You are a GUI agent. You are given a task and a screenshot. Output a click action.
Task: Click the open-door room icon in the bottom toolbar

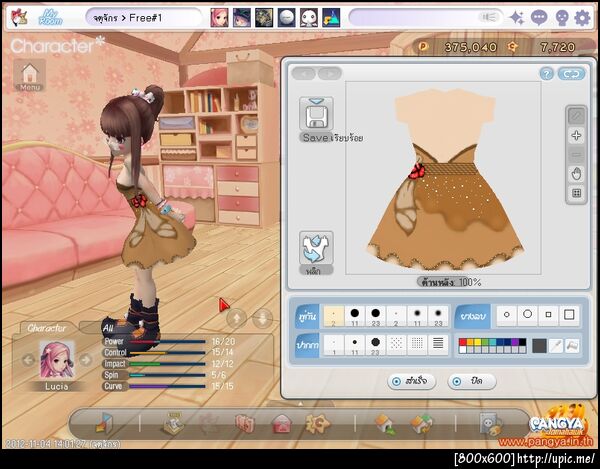(x=104, y=423)
